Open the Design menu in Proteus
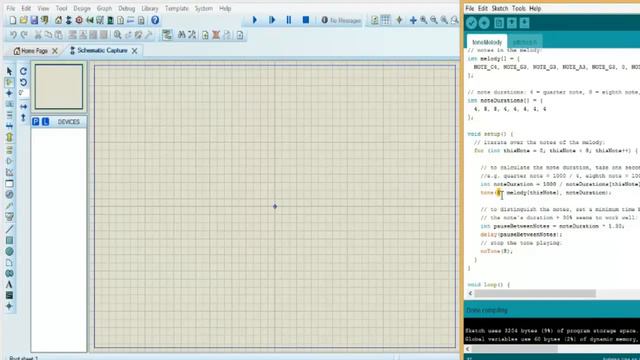Screen dimensions: 640x360 (82, 8)
